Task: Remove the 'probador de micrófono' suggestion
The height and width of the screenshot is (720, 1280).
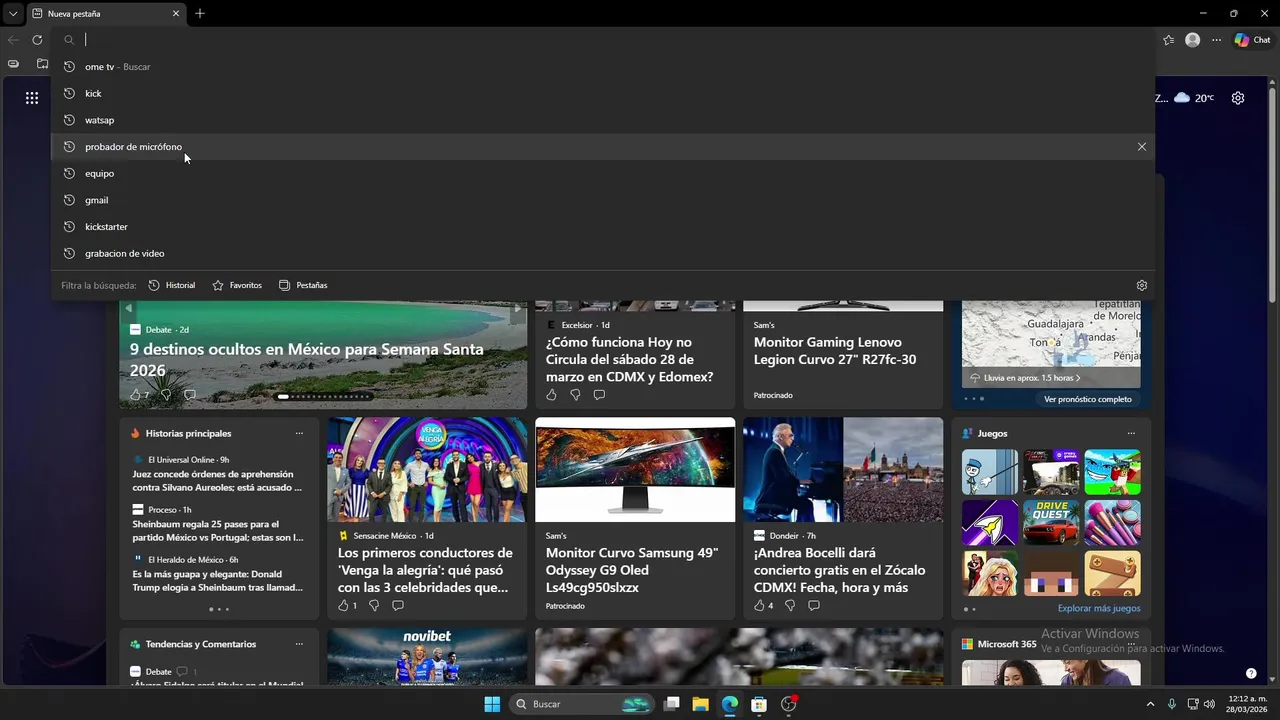Action: (1142, 147)
